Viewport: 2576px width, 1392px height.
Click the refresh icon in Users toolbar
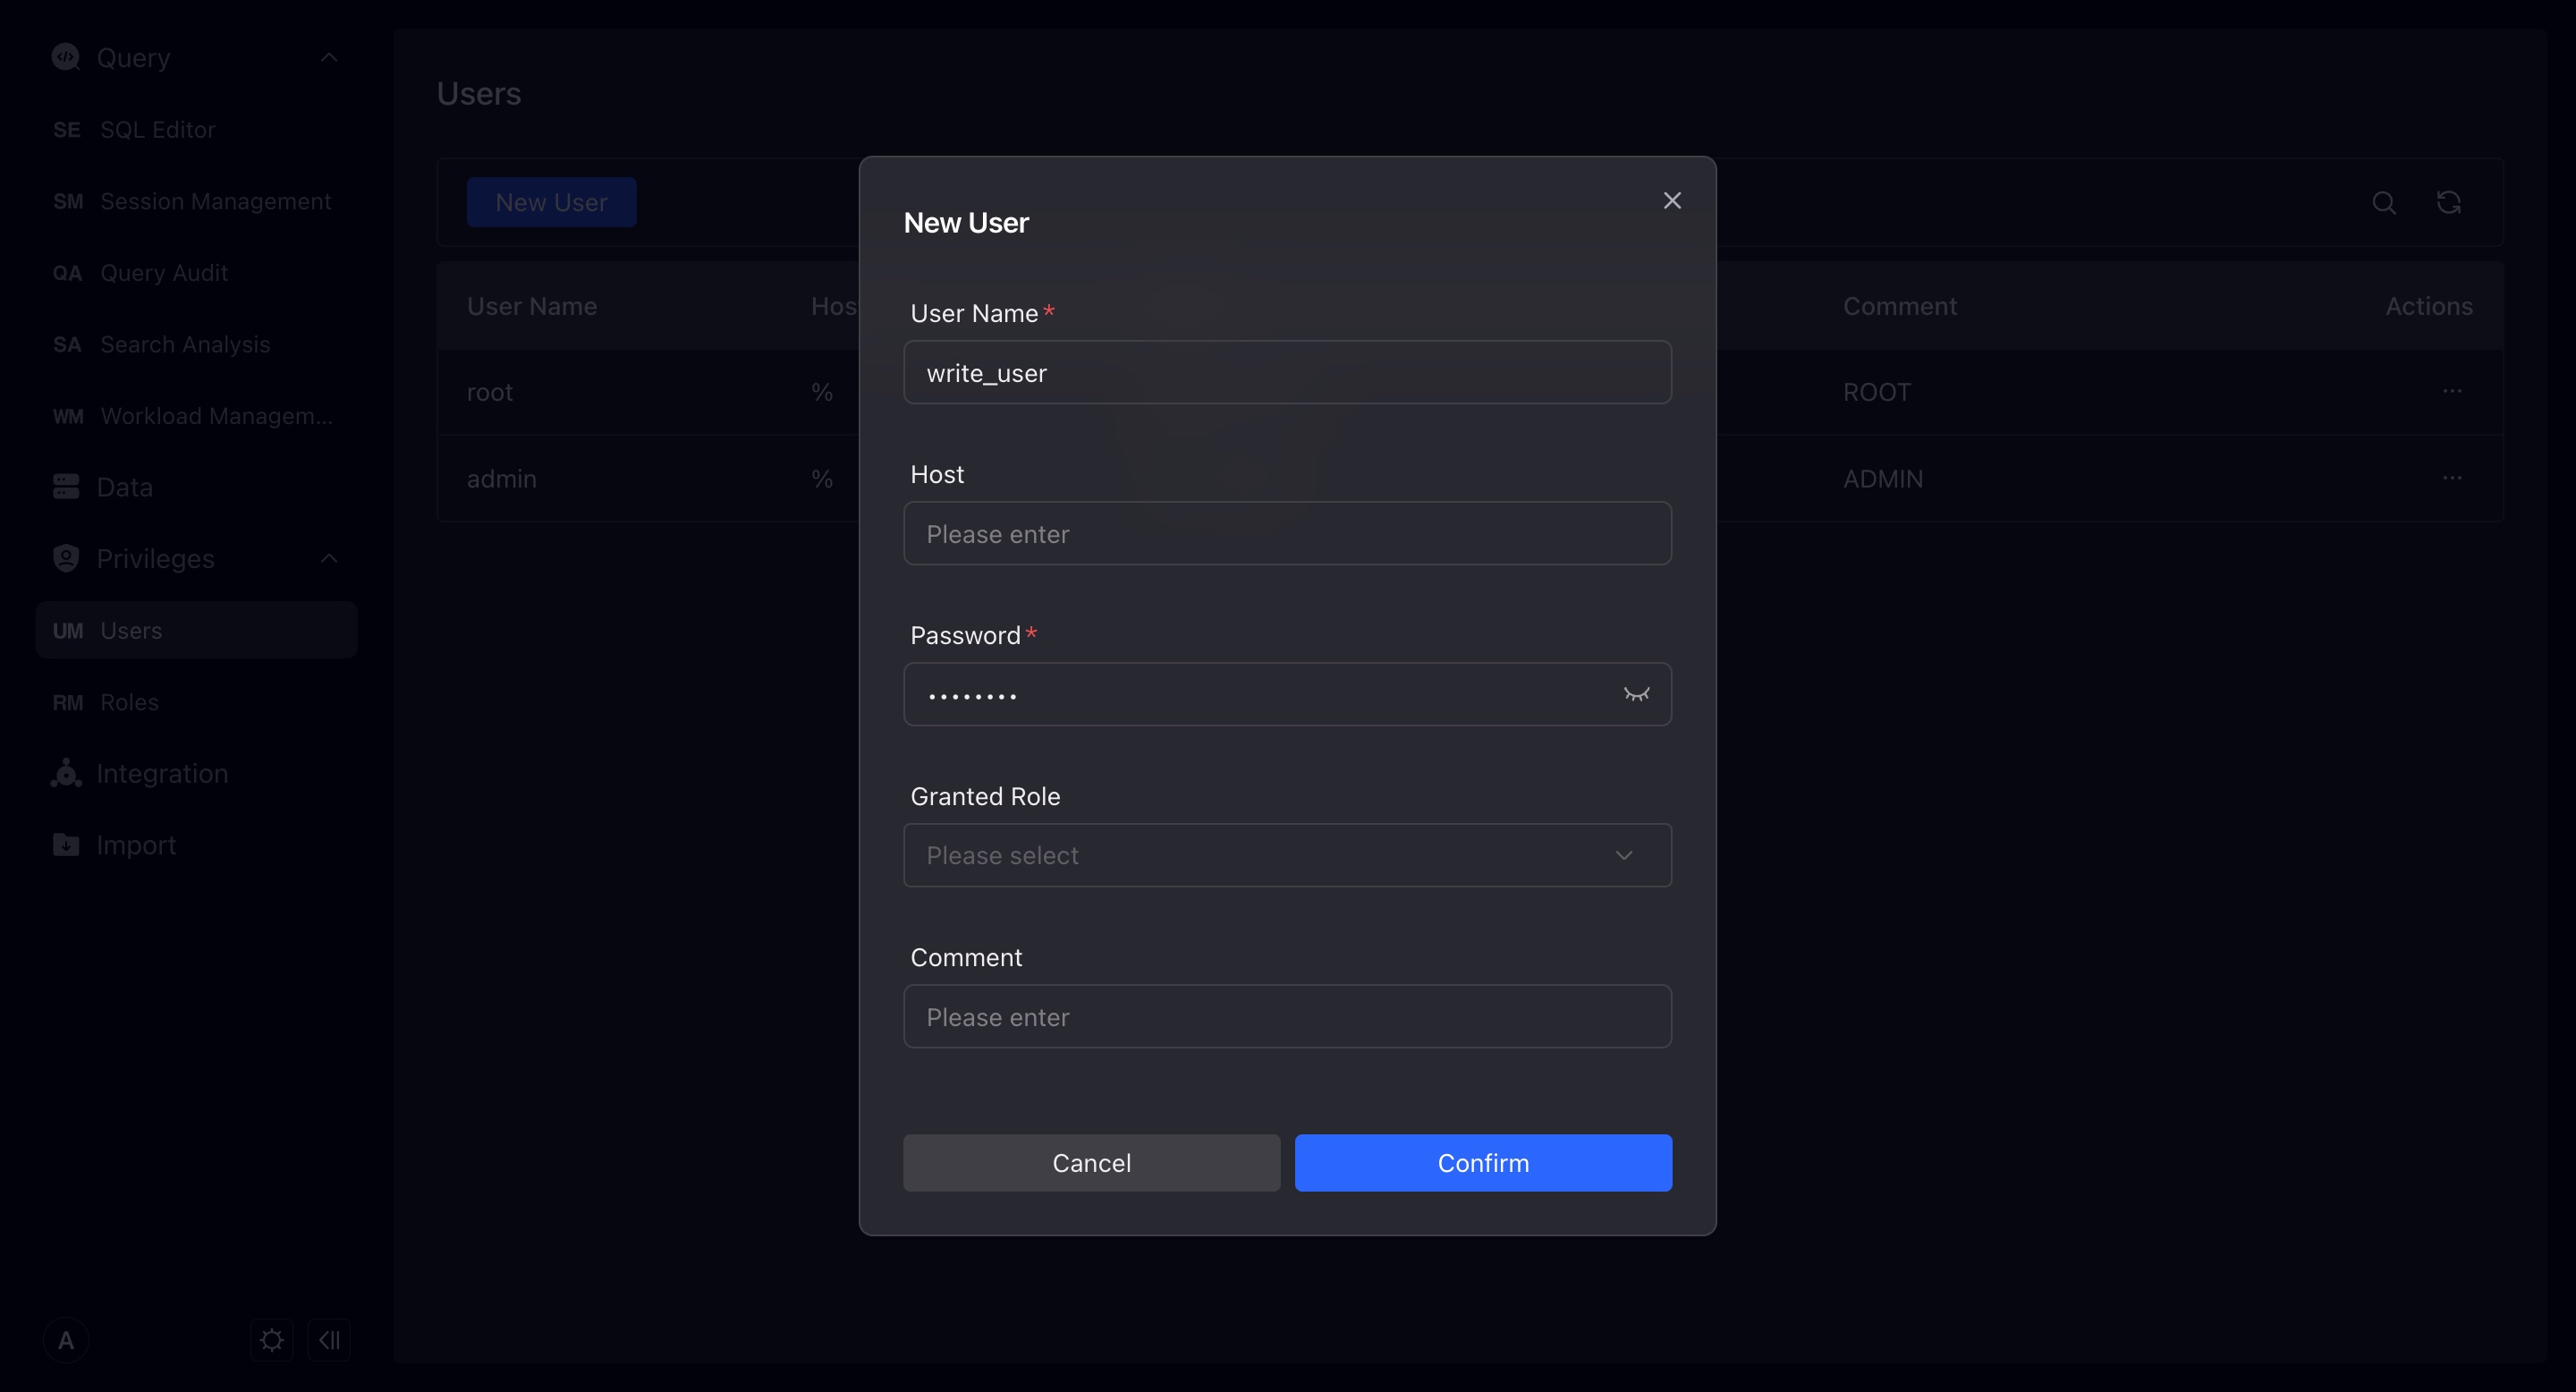(x=2448, y=203)
